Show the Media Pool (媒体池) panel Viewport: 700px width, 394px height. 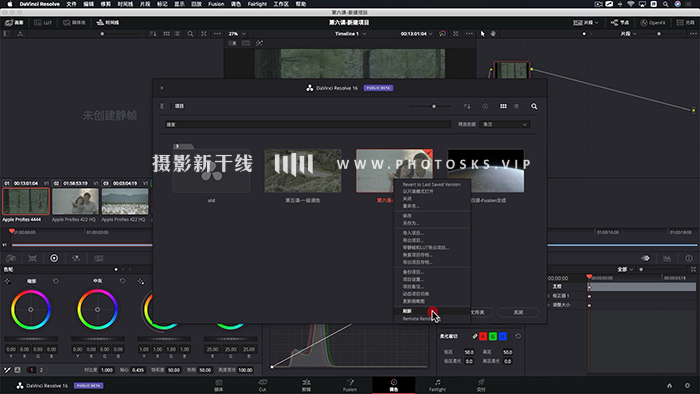point(74,22)
